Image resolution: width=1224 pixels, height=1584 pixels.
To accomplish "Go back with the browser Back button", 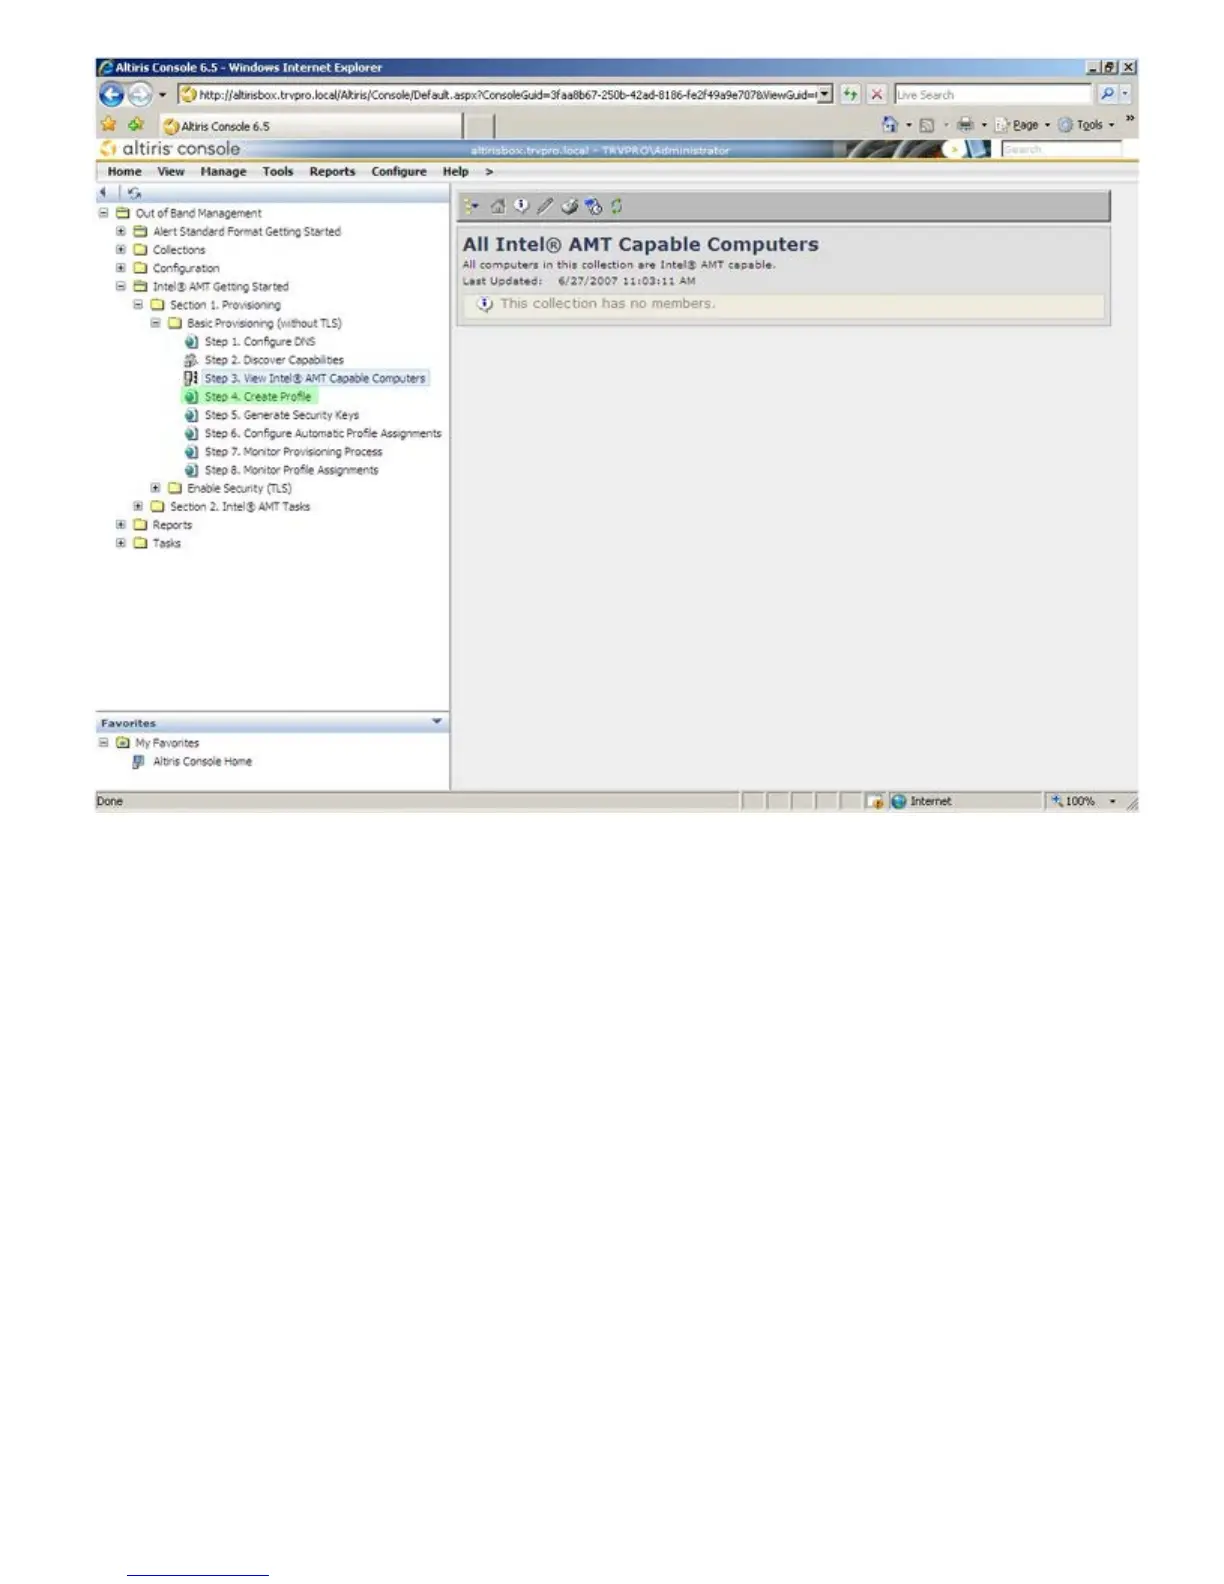I will tap(111, 95).
